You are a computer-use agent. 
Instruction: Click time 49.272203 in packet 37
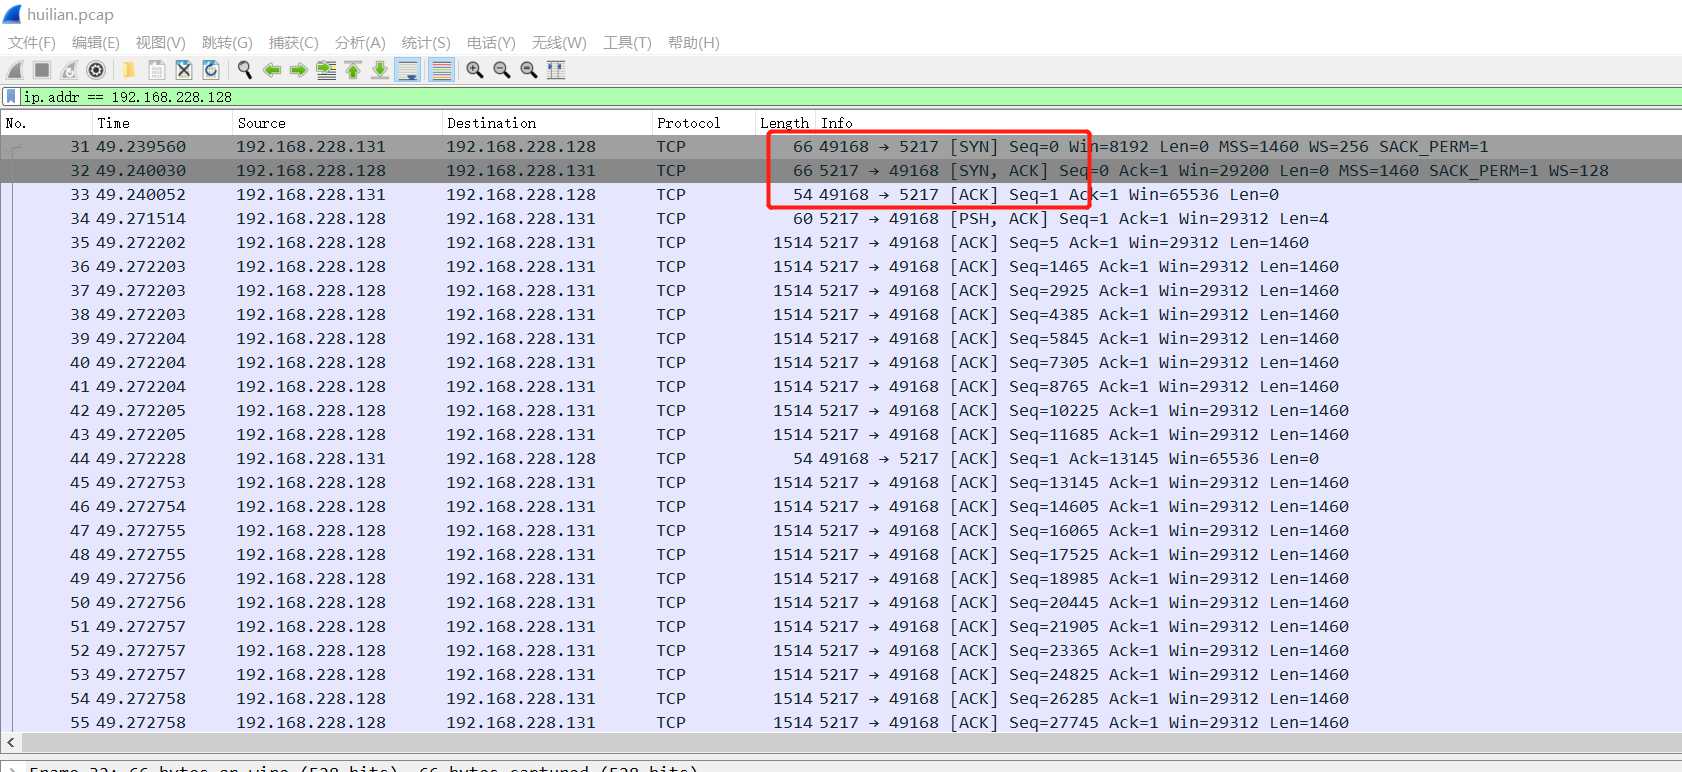(x=141, y=291)
